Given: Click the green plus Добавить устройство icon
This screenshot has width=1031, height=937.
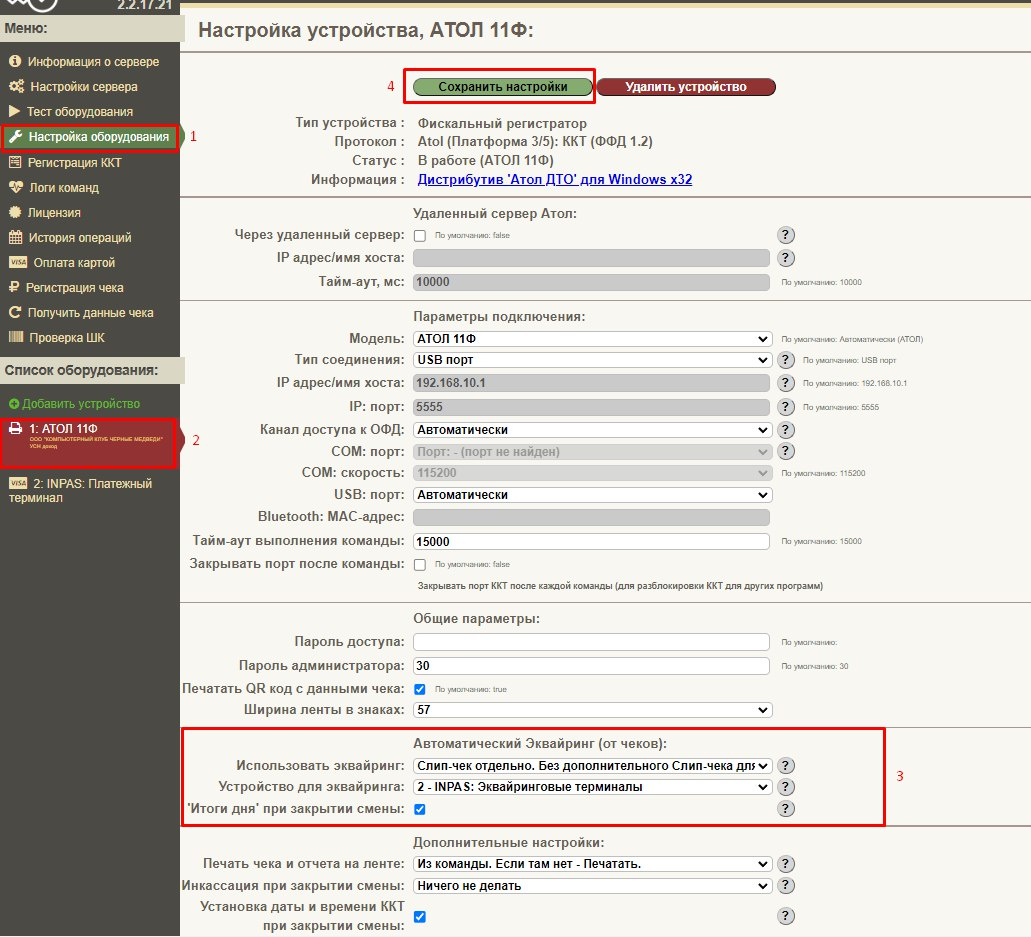Looking at the screenshot, I should [x=14, y=404].
